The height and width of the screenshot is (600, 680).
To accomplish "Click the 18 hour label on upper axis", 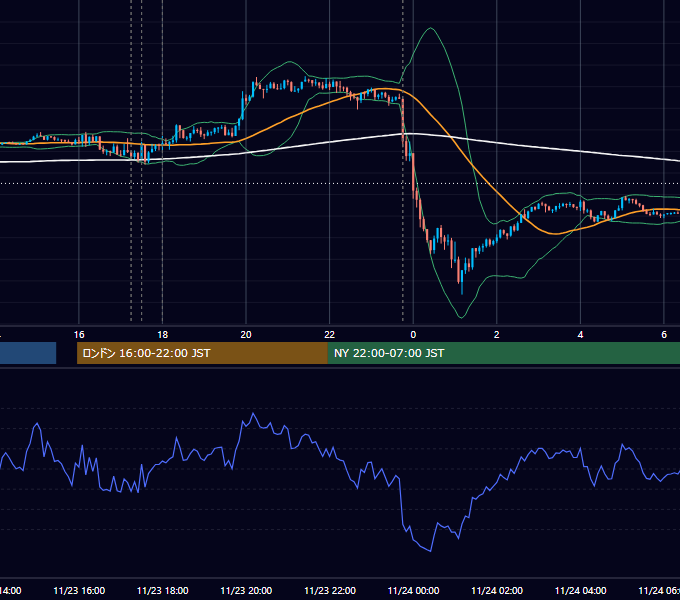I will click(x=163, y=335).
